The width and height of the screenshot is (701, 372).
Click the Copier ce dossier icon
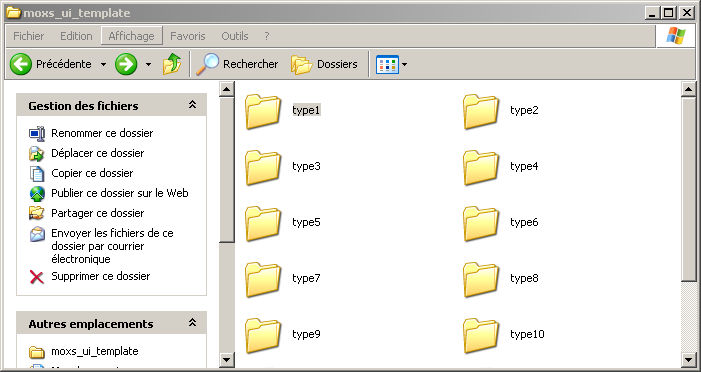coord(37,173)
